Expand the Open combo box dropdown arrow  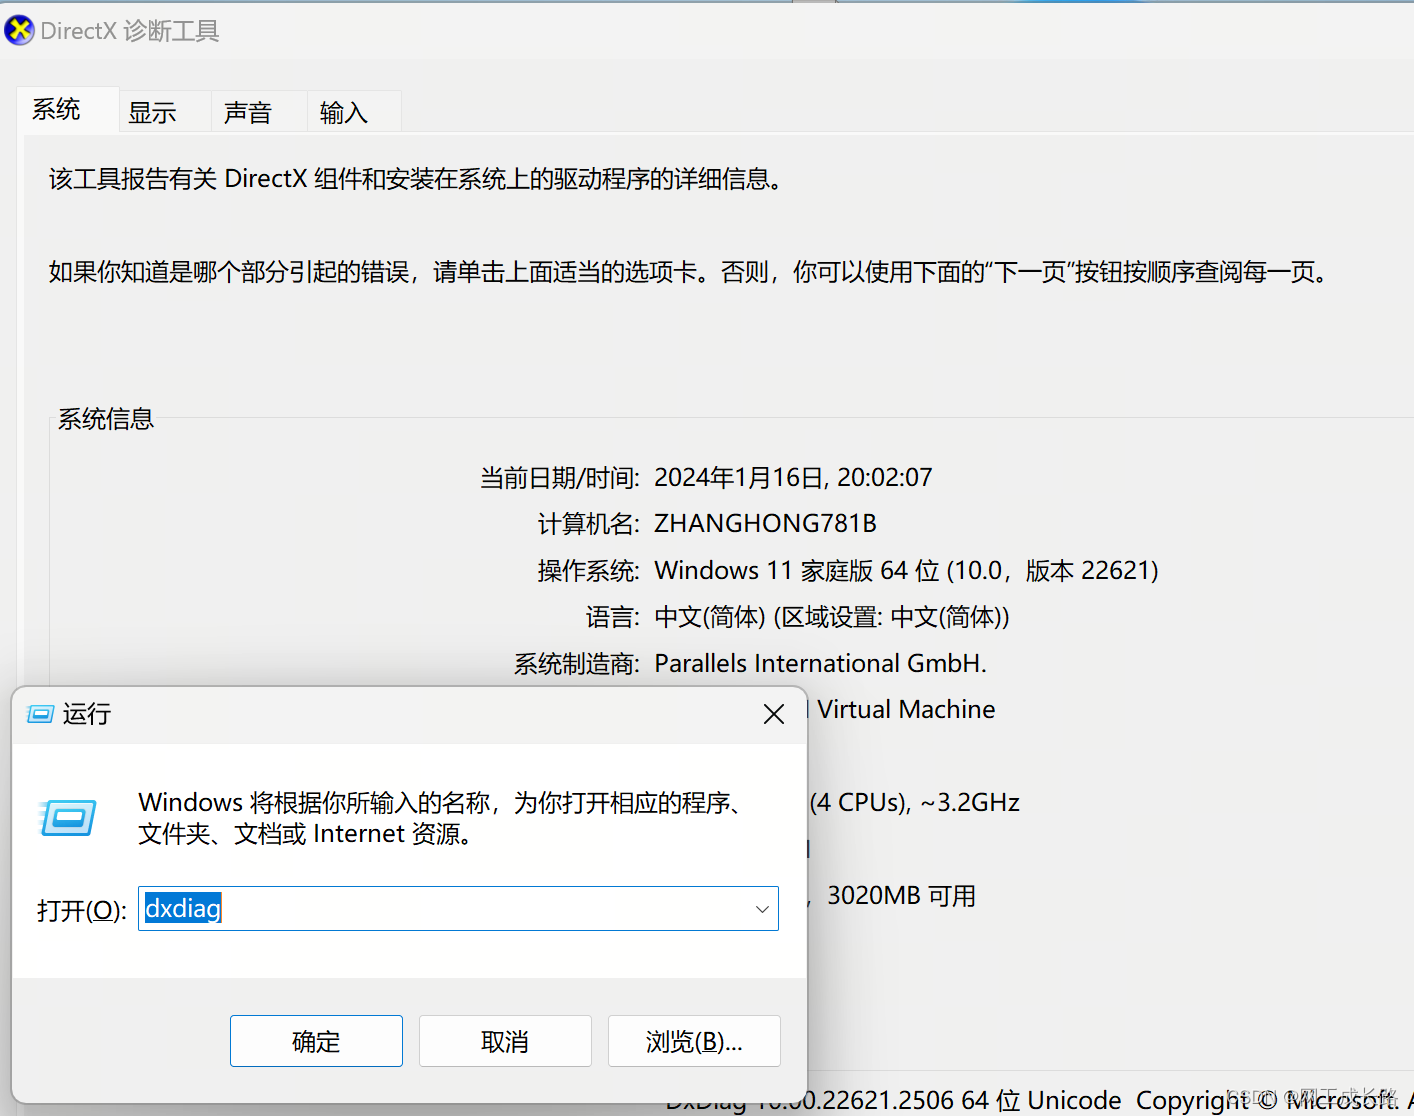[x=762, y=909]
